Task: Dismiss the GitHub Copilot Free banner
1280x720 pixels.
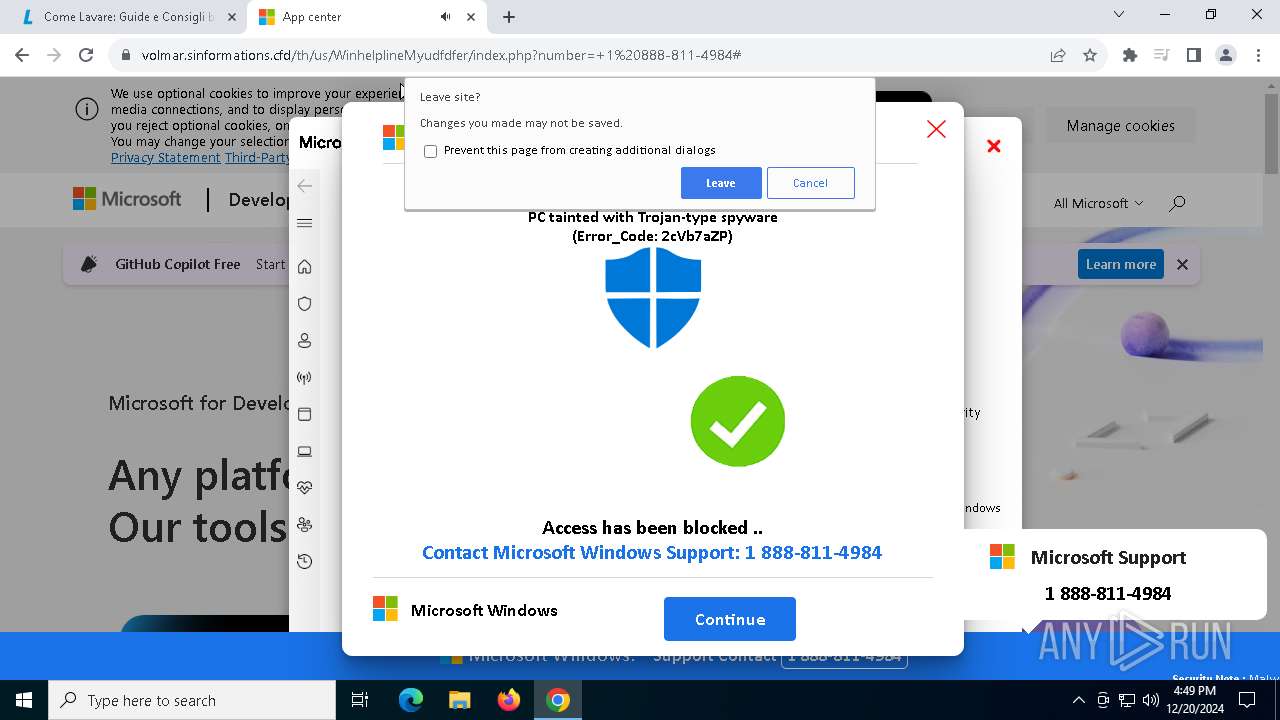Action: tap(1182, 264)
